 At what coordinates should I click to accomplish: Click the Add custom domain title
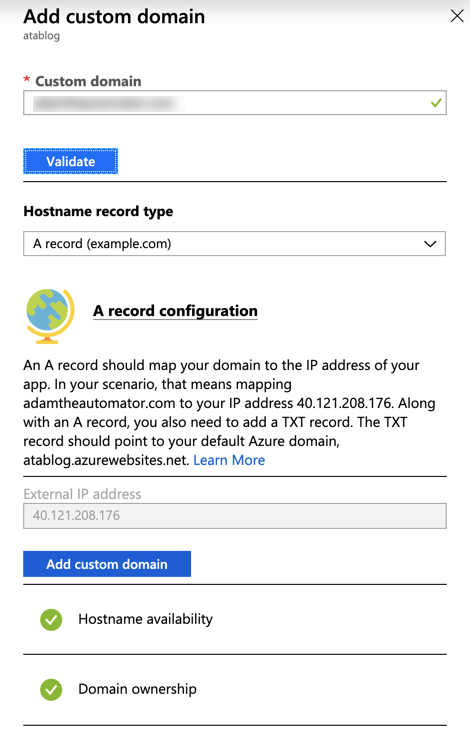point(114,16)
